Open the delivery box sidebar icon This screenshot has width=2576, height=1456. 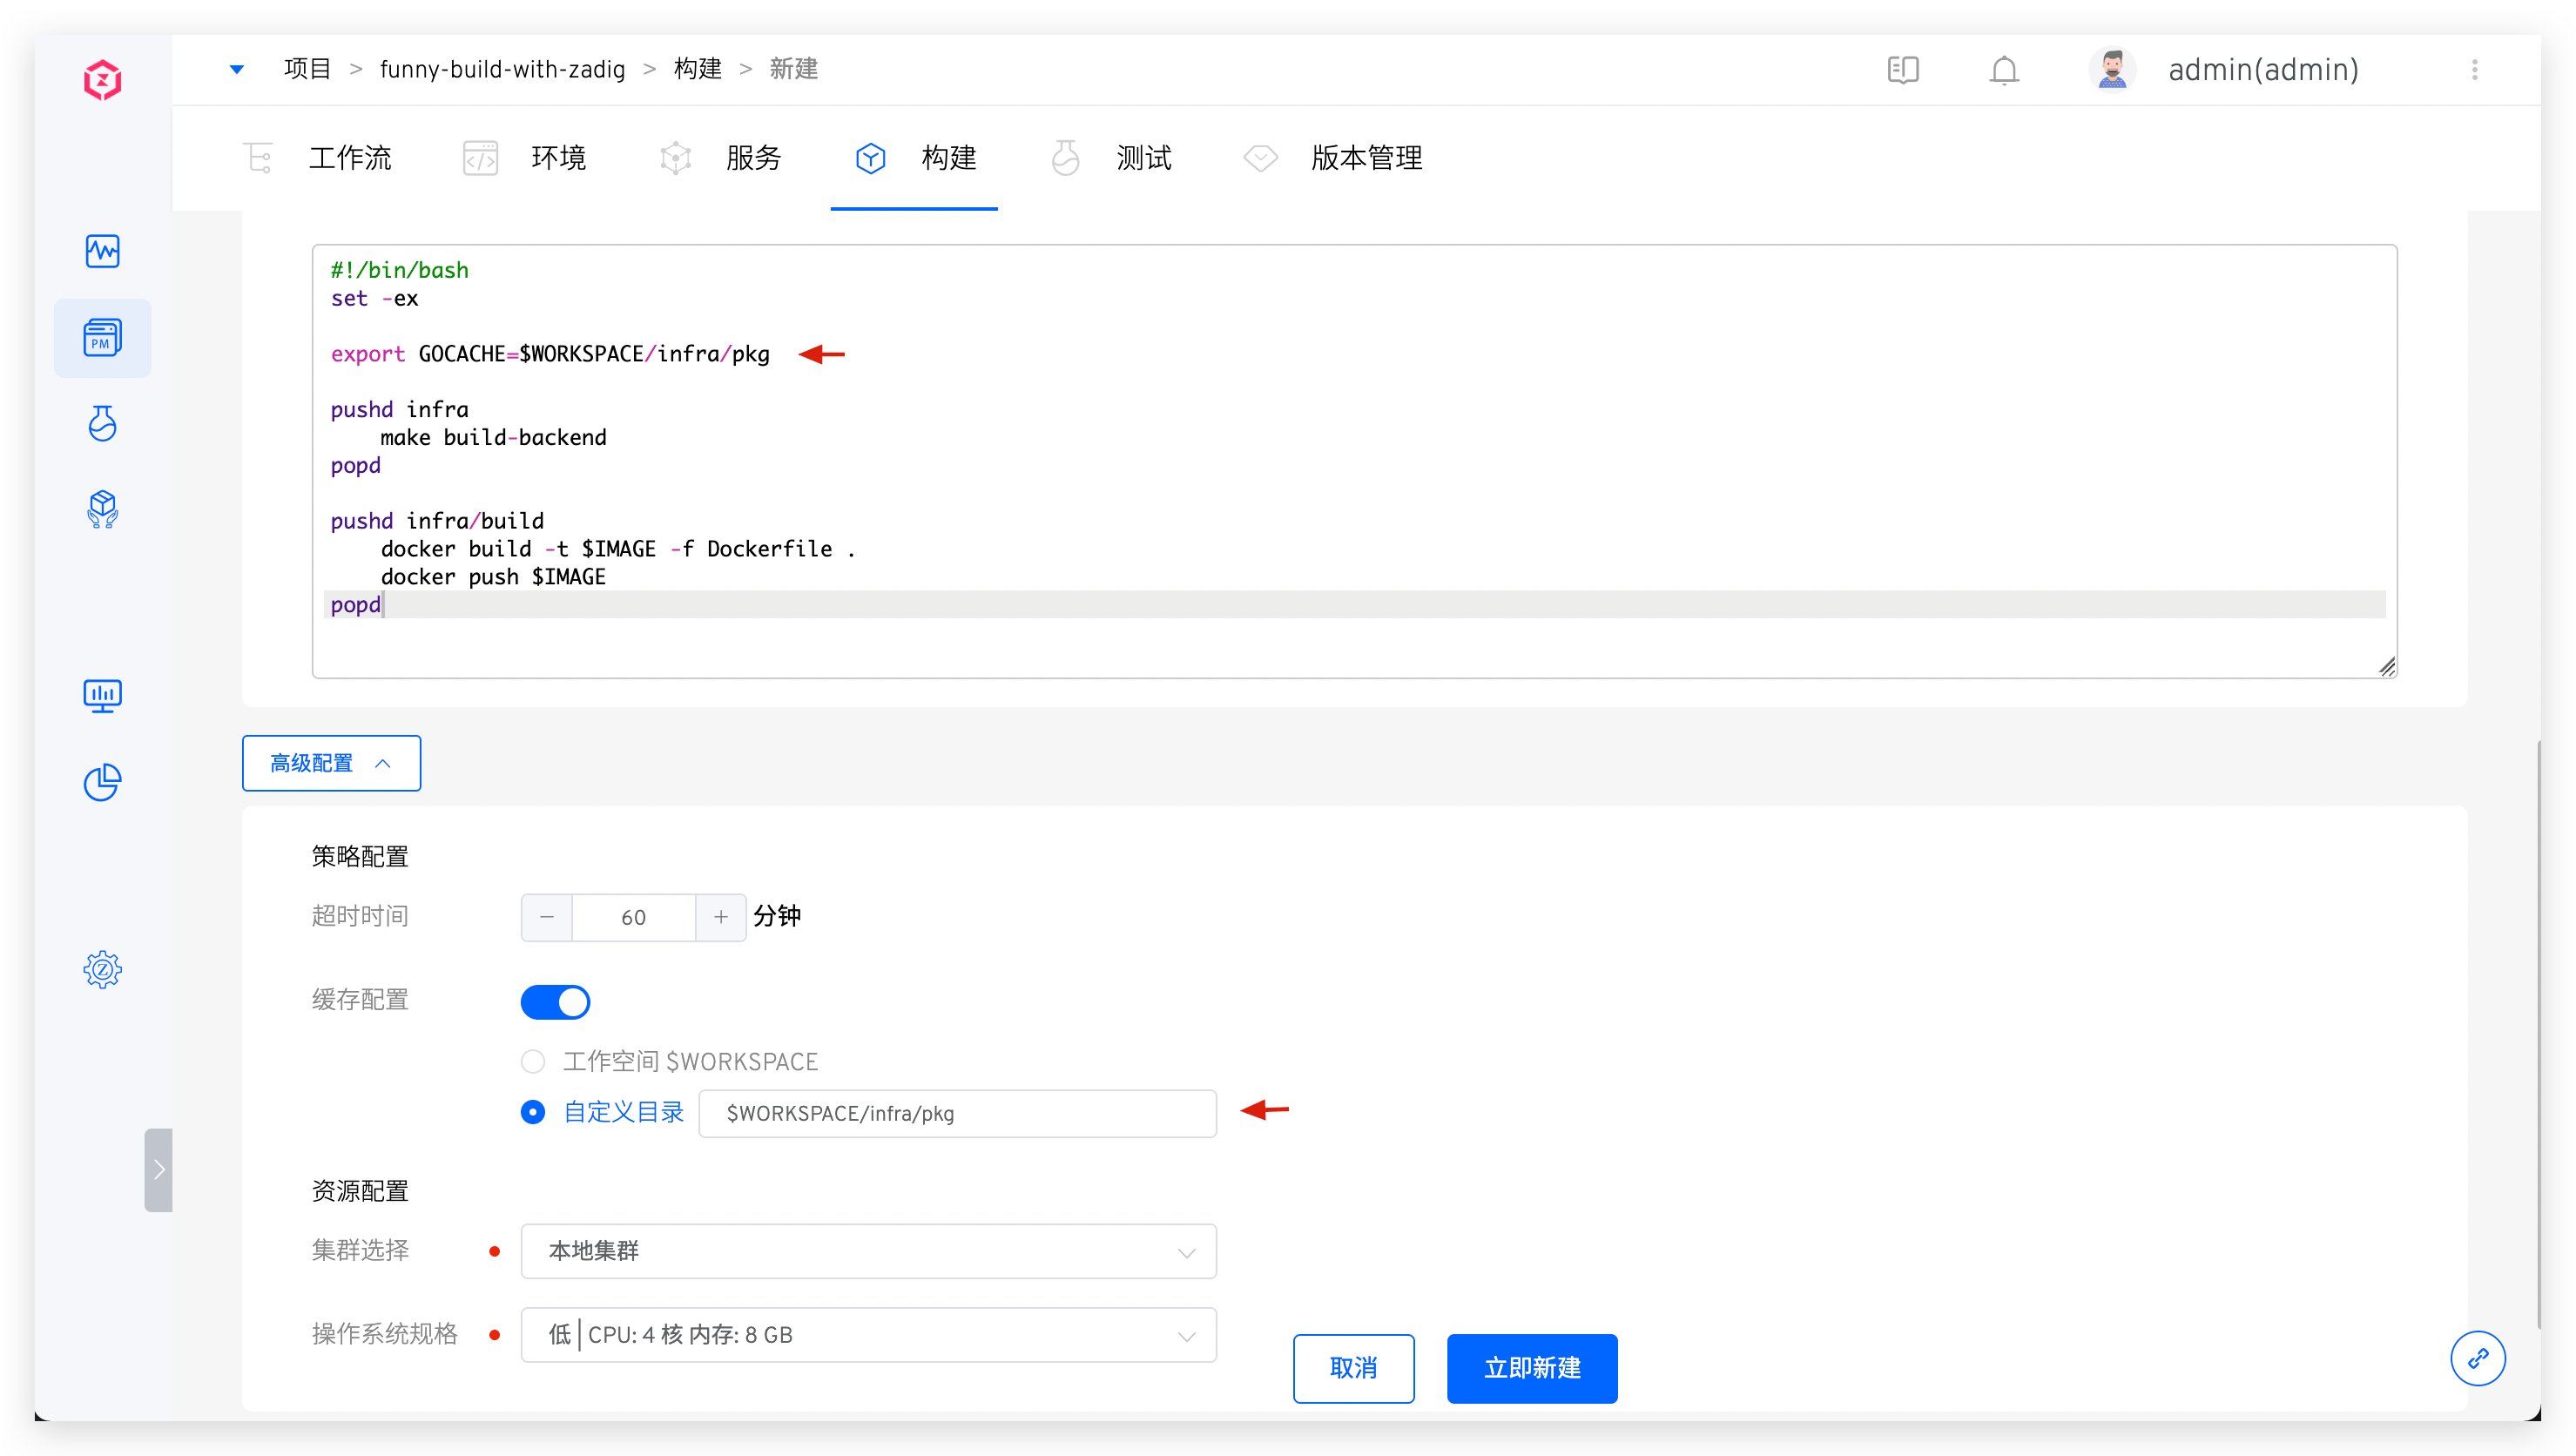tap(102, 509)
